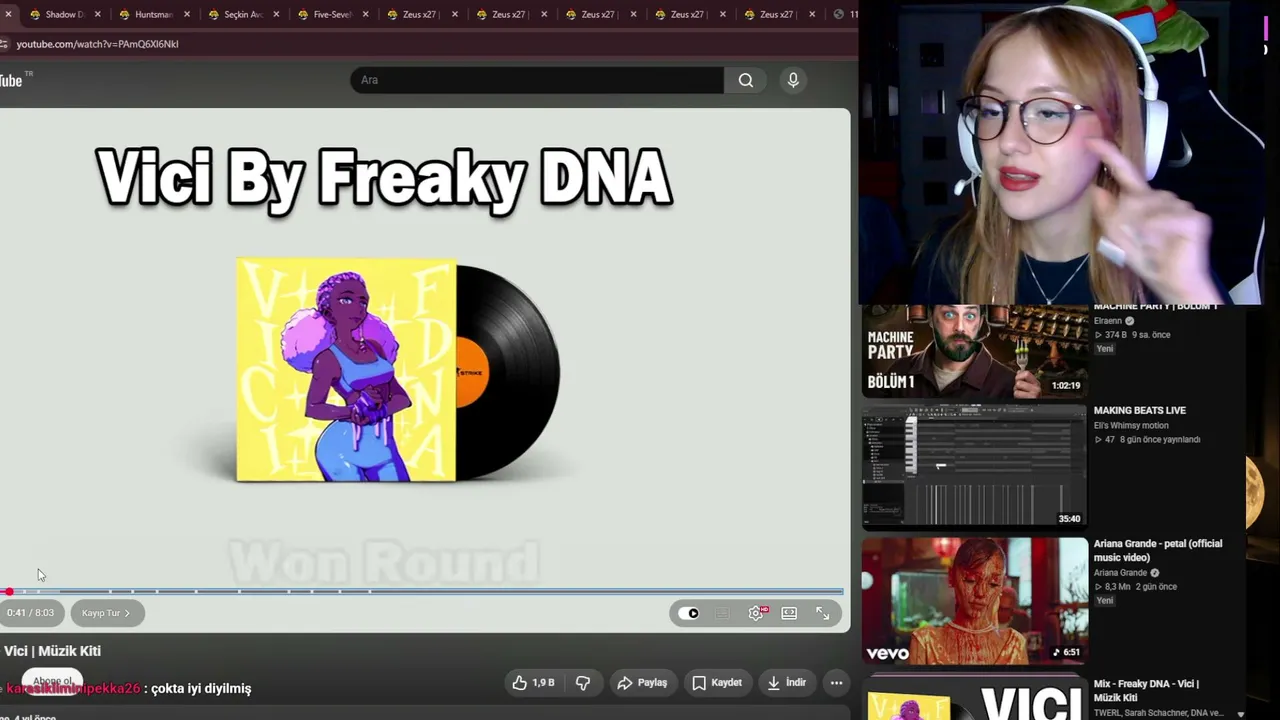Close the Shadow Daggers browser tab
The height and width of the screenshot is (720, 1280).
tap(97, 15)
